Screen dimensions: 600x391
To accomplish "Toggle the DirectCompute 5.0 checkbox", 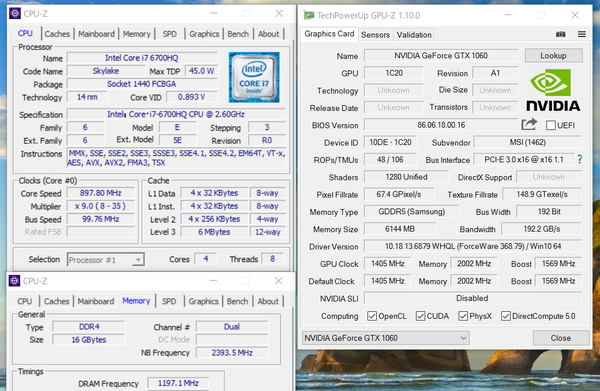I will coord(506,316).
